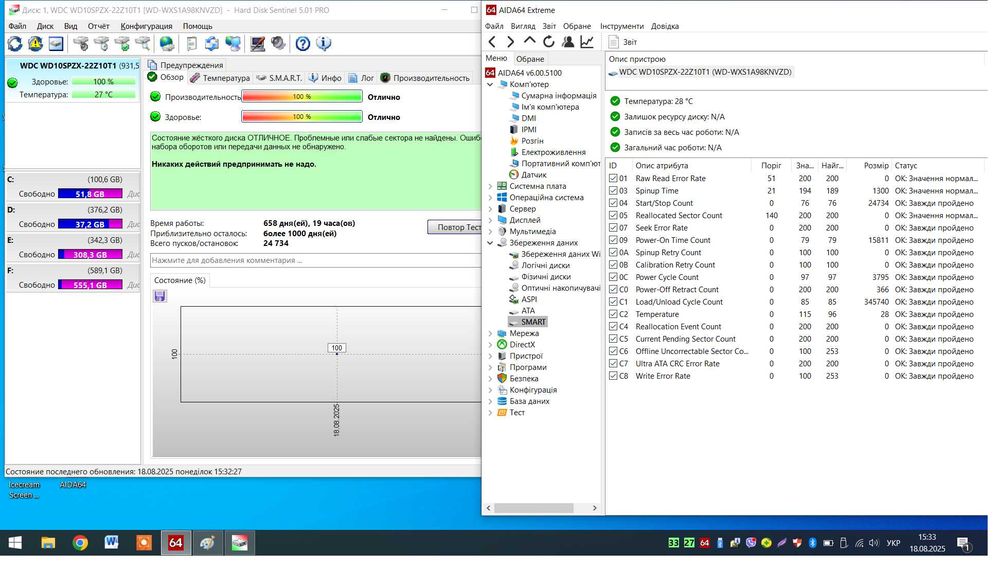Click the AIDA64 forward arrow
This screenshot has height=566, width=1000.
510,41
